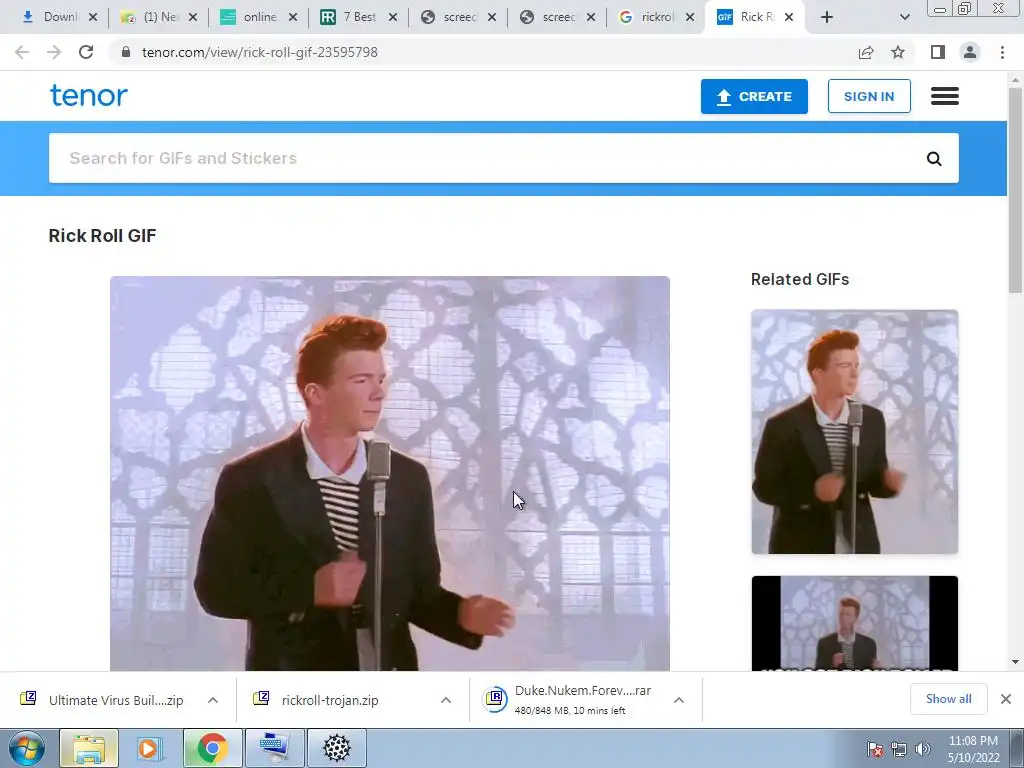Click the Chrome taskbar icon
1024x768 pixels.
(x=212, y=748)
